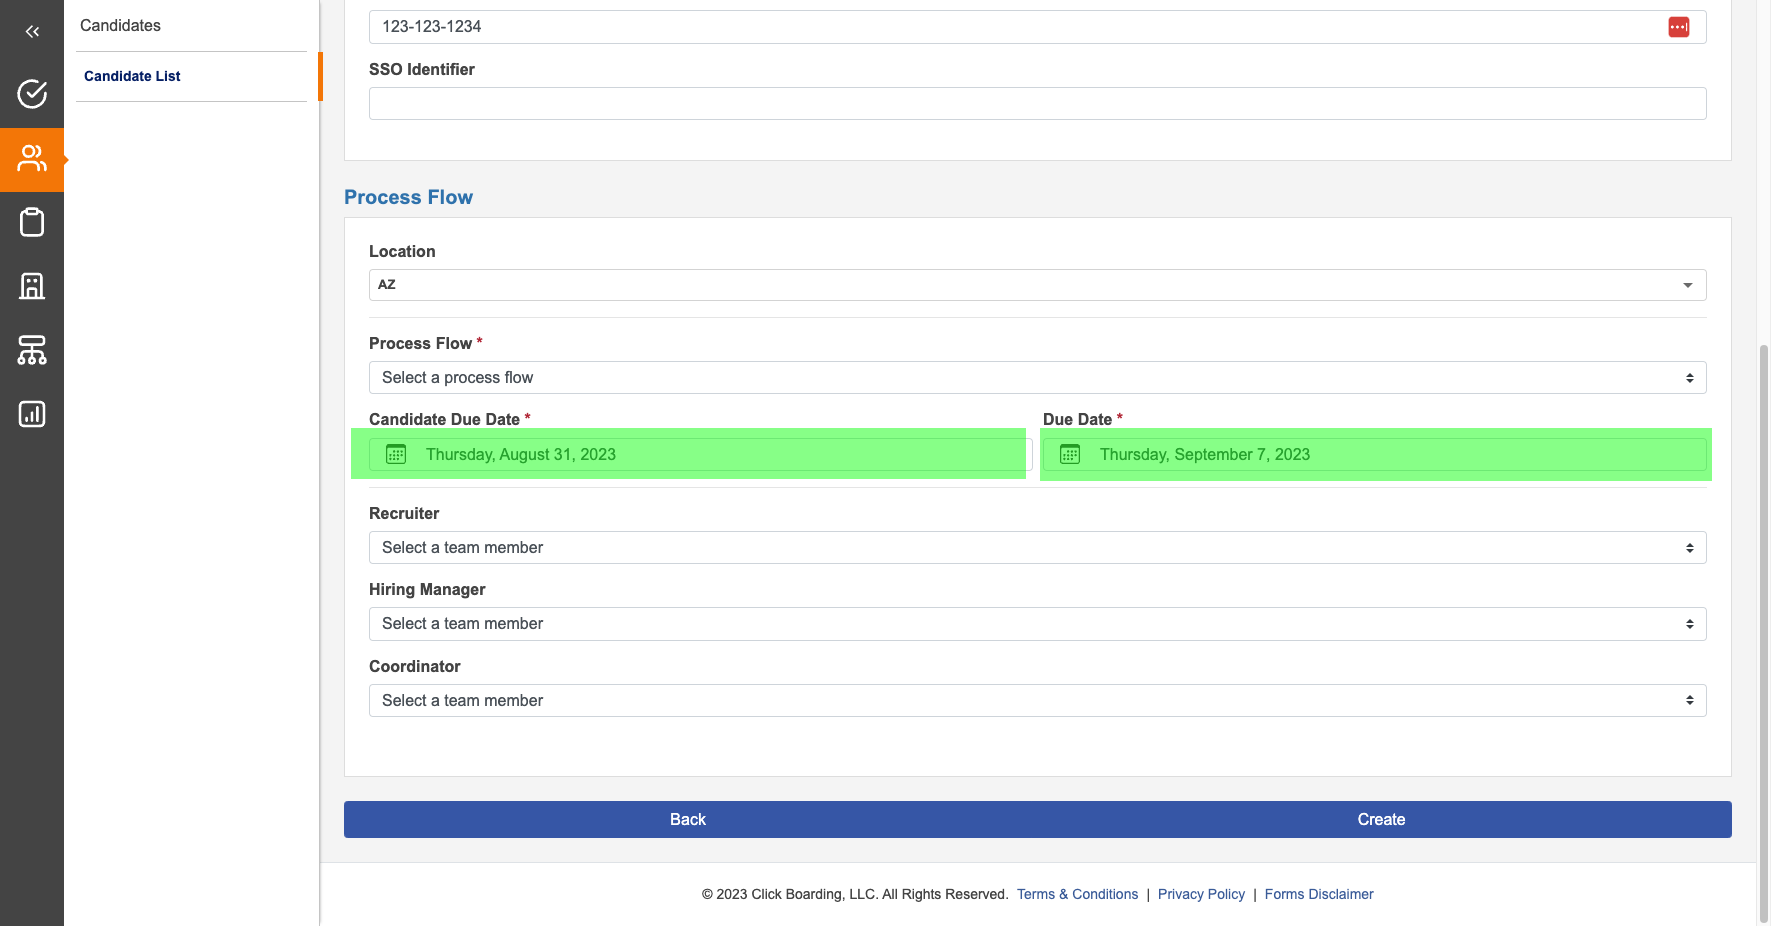Collapse the sidebar with double-chevron icon
Screen dimensions: 1771x926
(32, 32)
